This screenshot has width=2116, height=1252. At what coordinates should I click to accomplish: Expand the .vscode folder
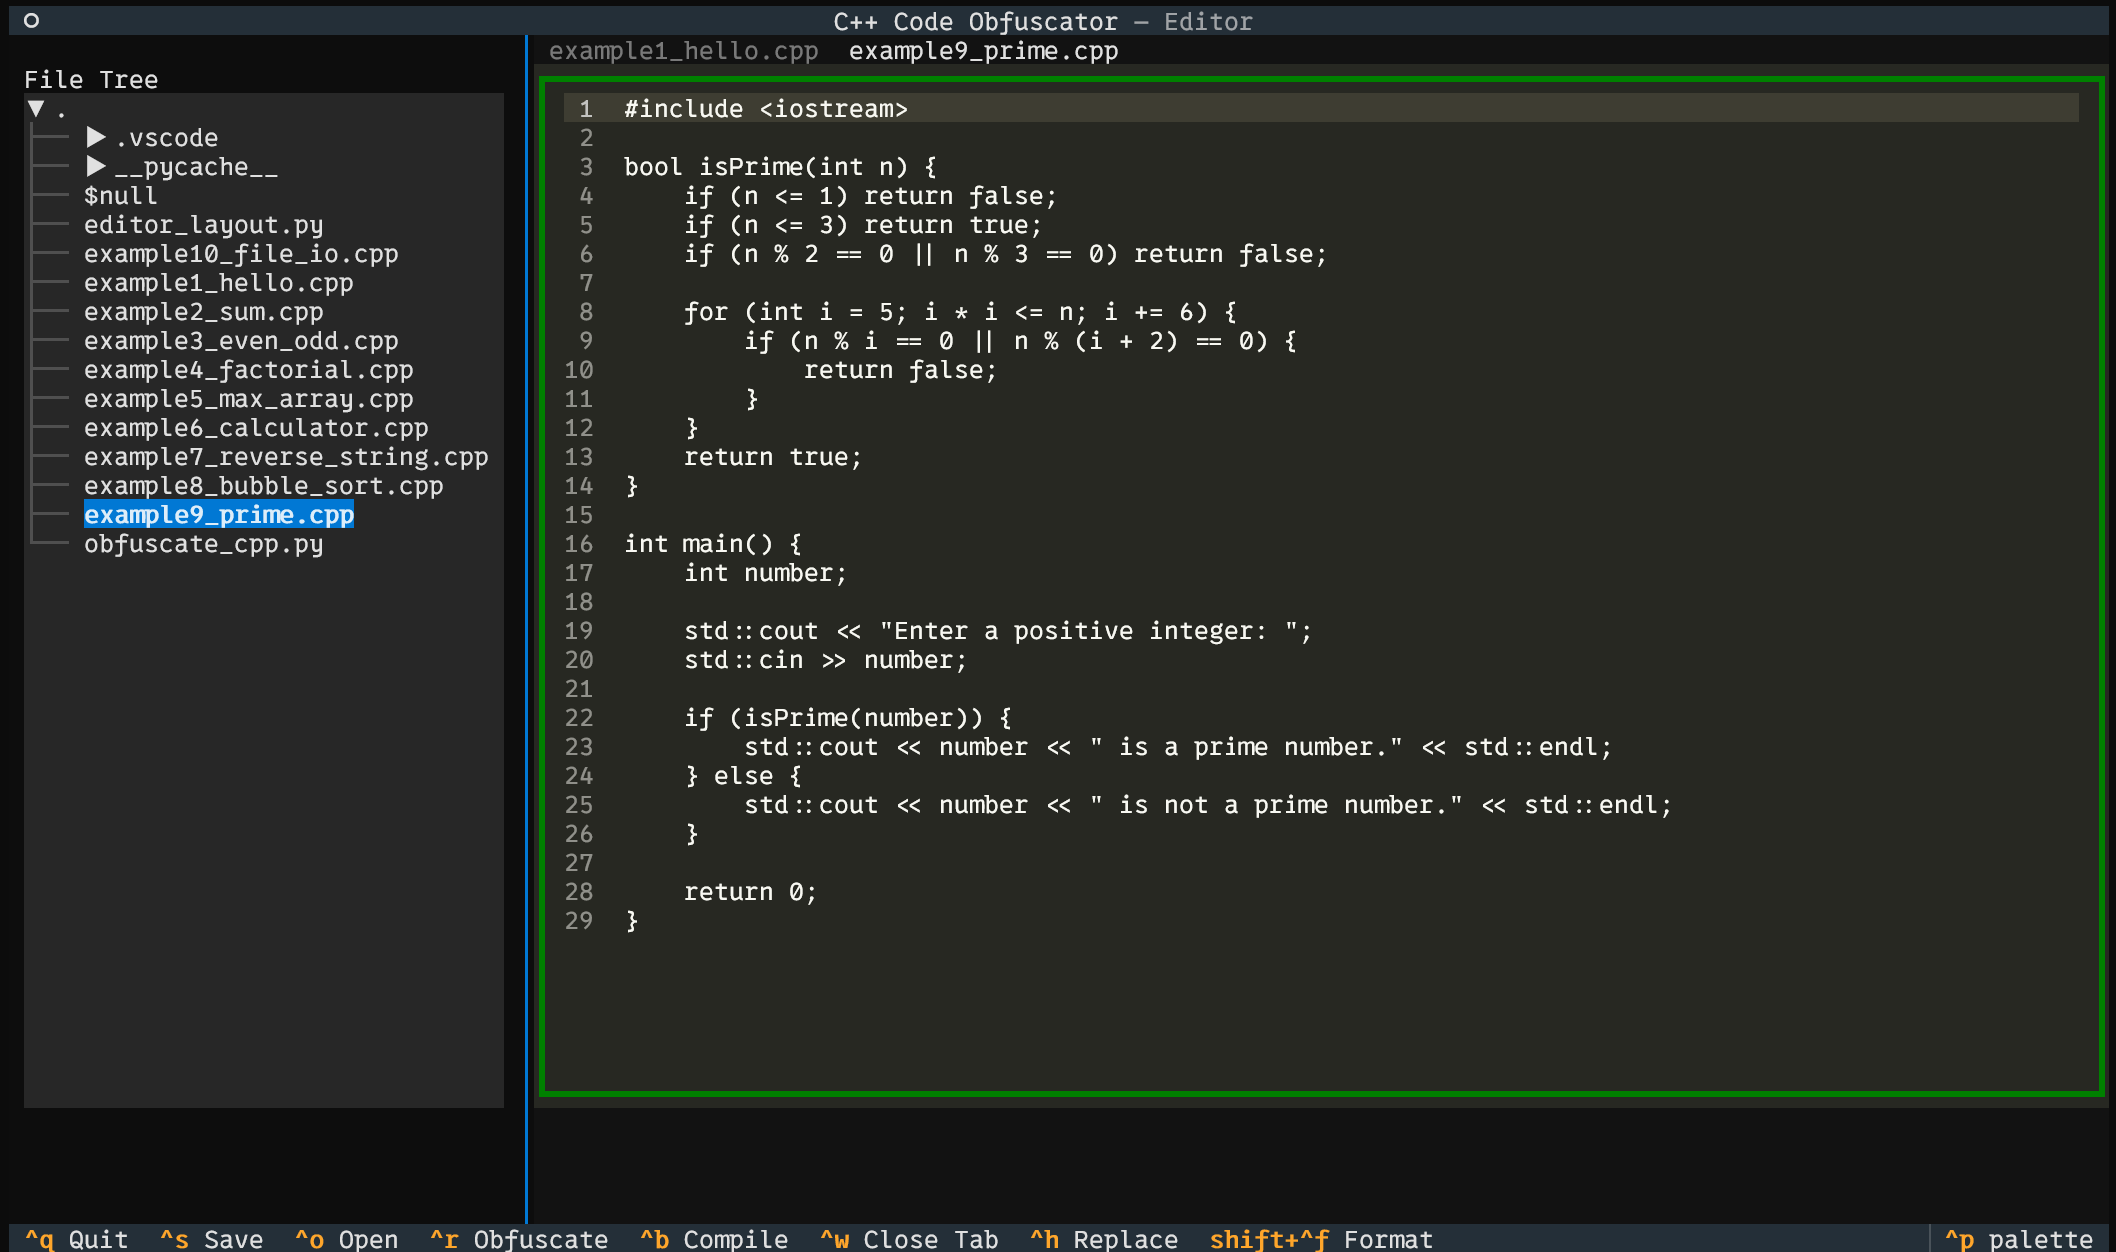point(96,138)
